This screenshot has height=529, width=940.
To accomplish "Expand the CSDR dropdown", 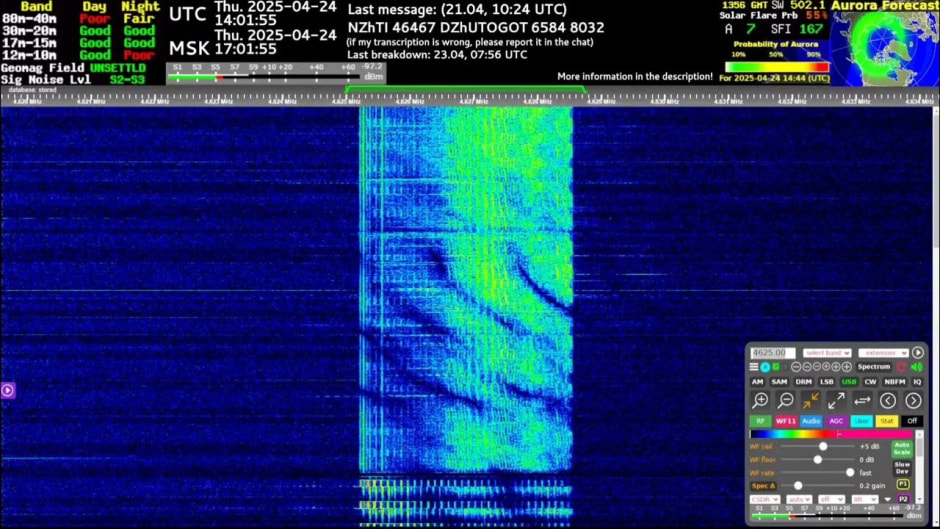I will (x=764, y=499).
